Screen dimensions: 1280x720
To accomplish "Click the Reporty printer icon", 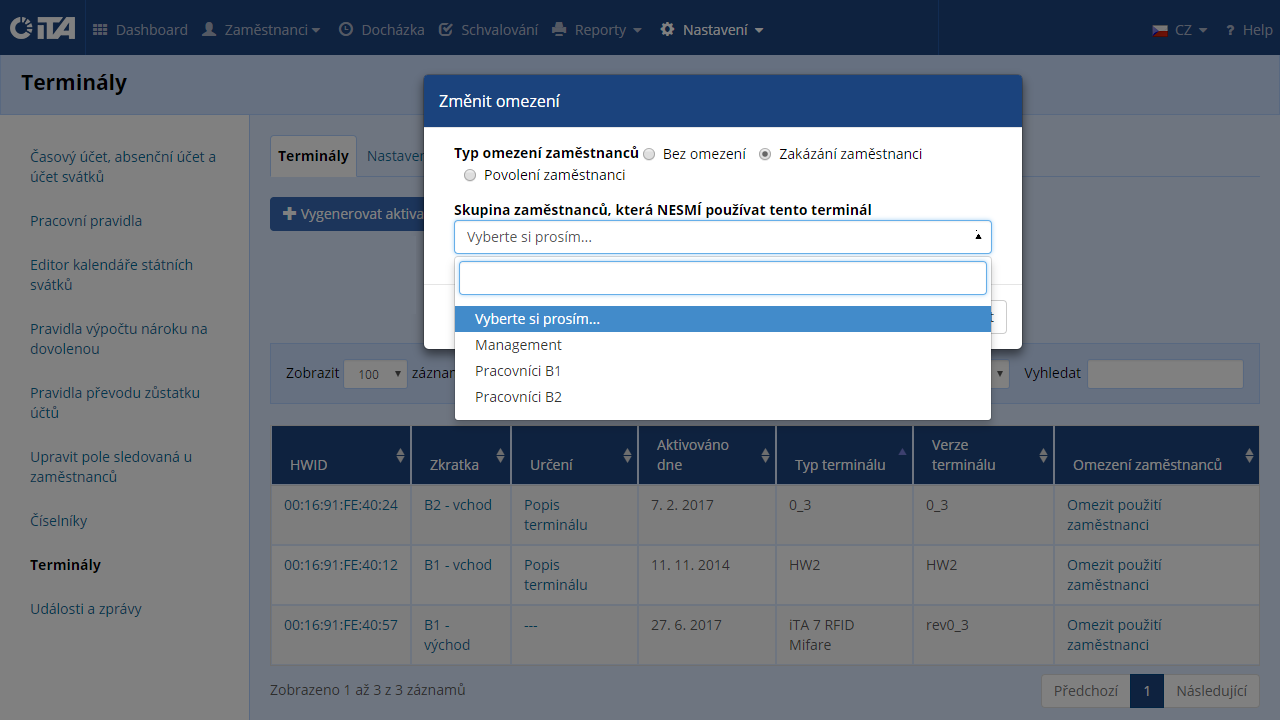I will [559, 30].
